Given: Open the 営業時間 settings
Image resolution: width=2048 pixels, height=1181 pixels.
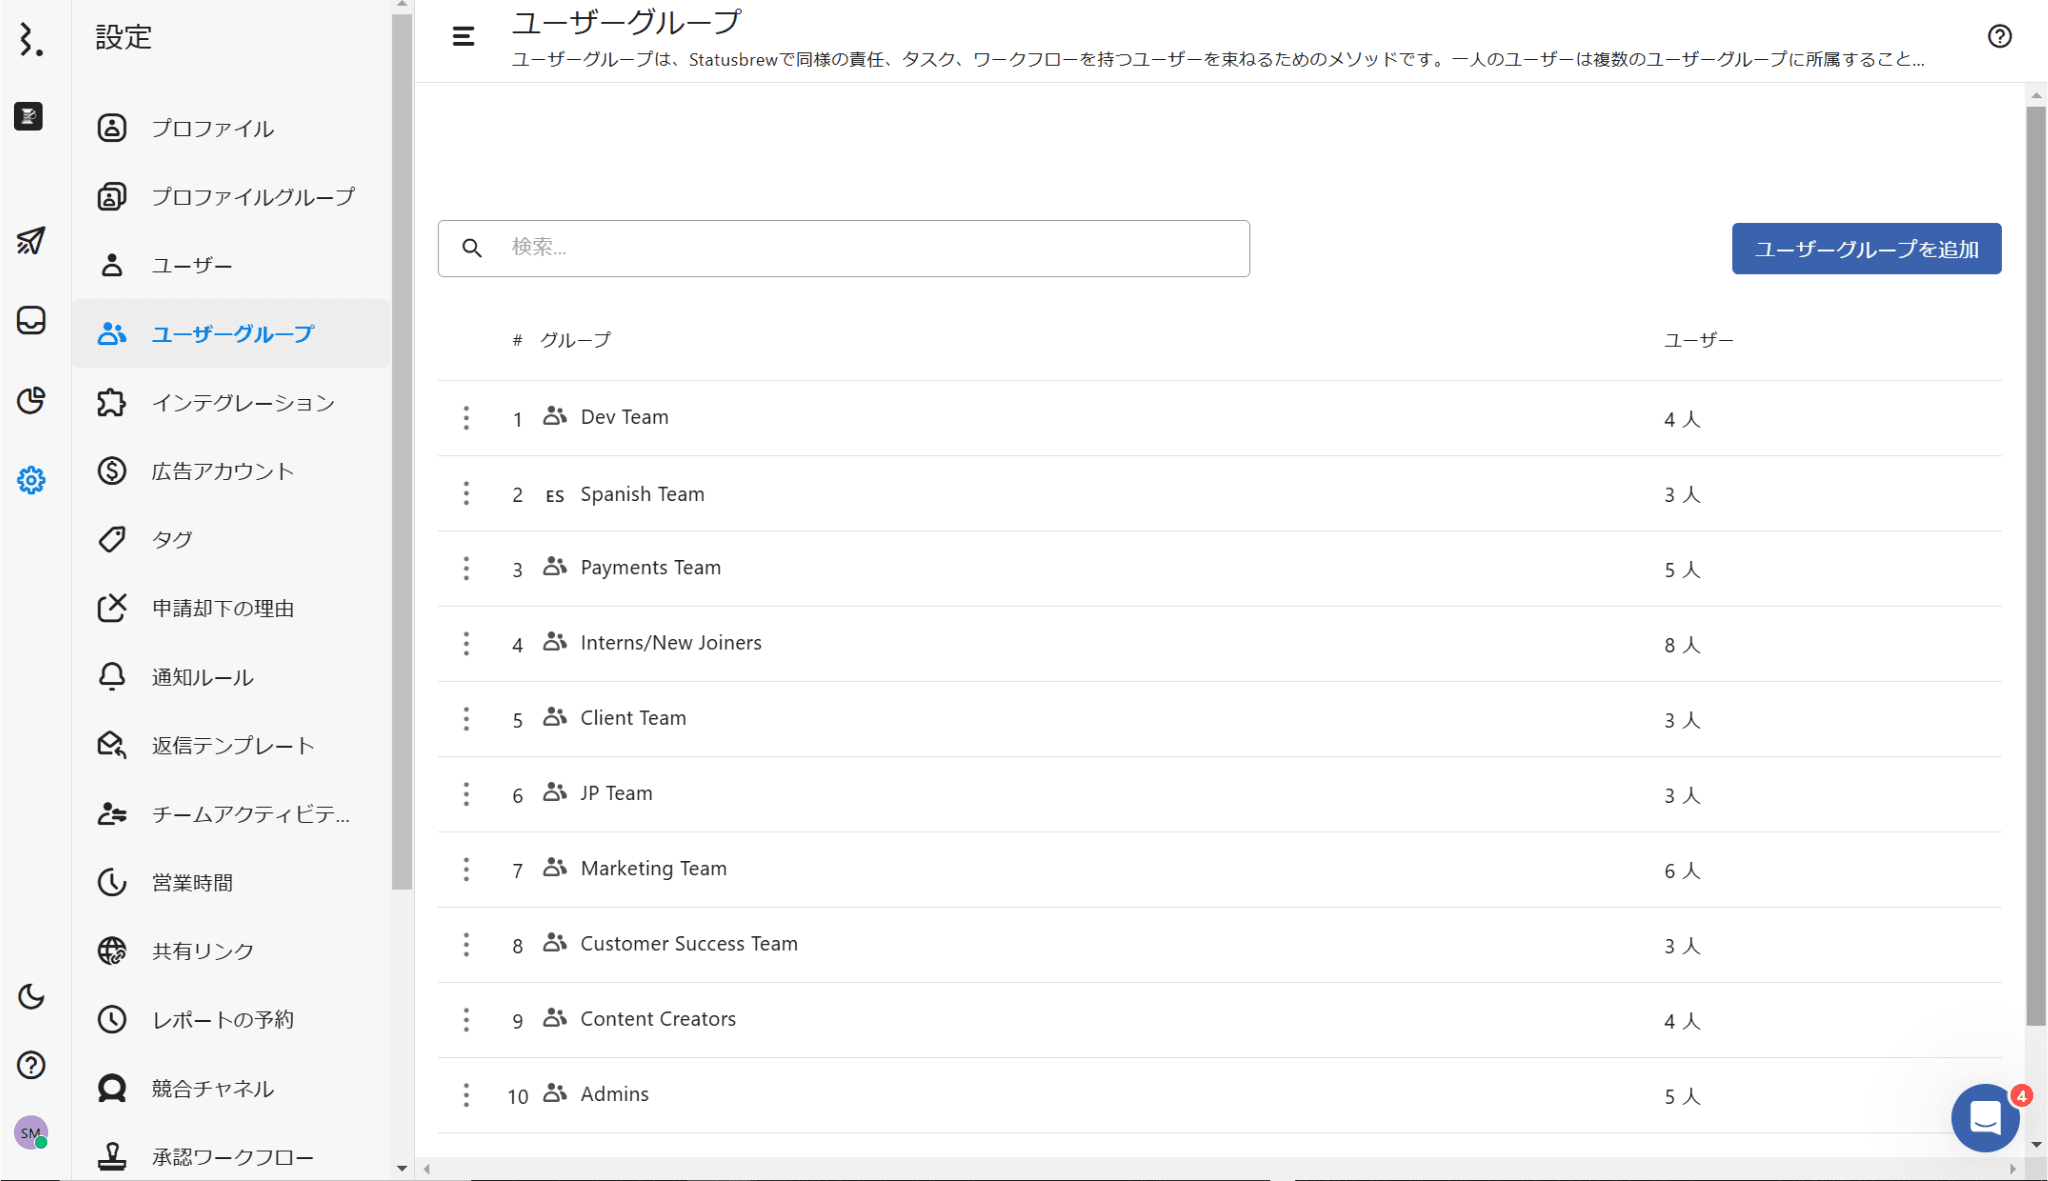Looking at the screenshot, I should 192,883.
